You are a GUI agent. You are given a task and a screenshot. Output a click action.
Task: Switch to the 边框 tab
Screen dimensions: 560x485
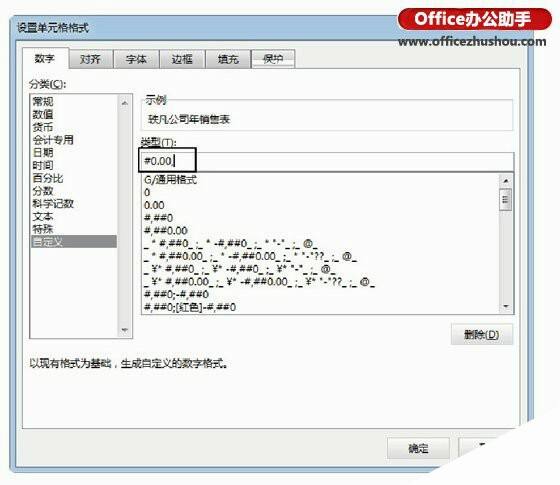pyautogui.click(x=182, y=59)
